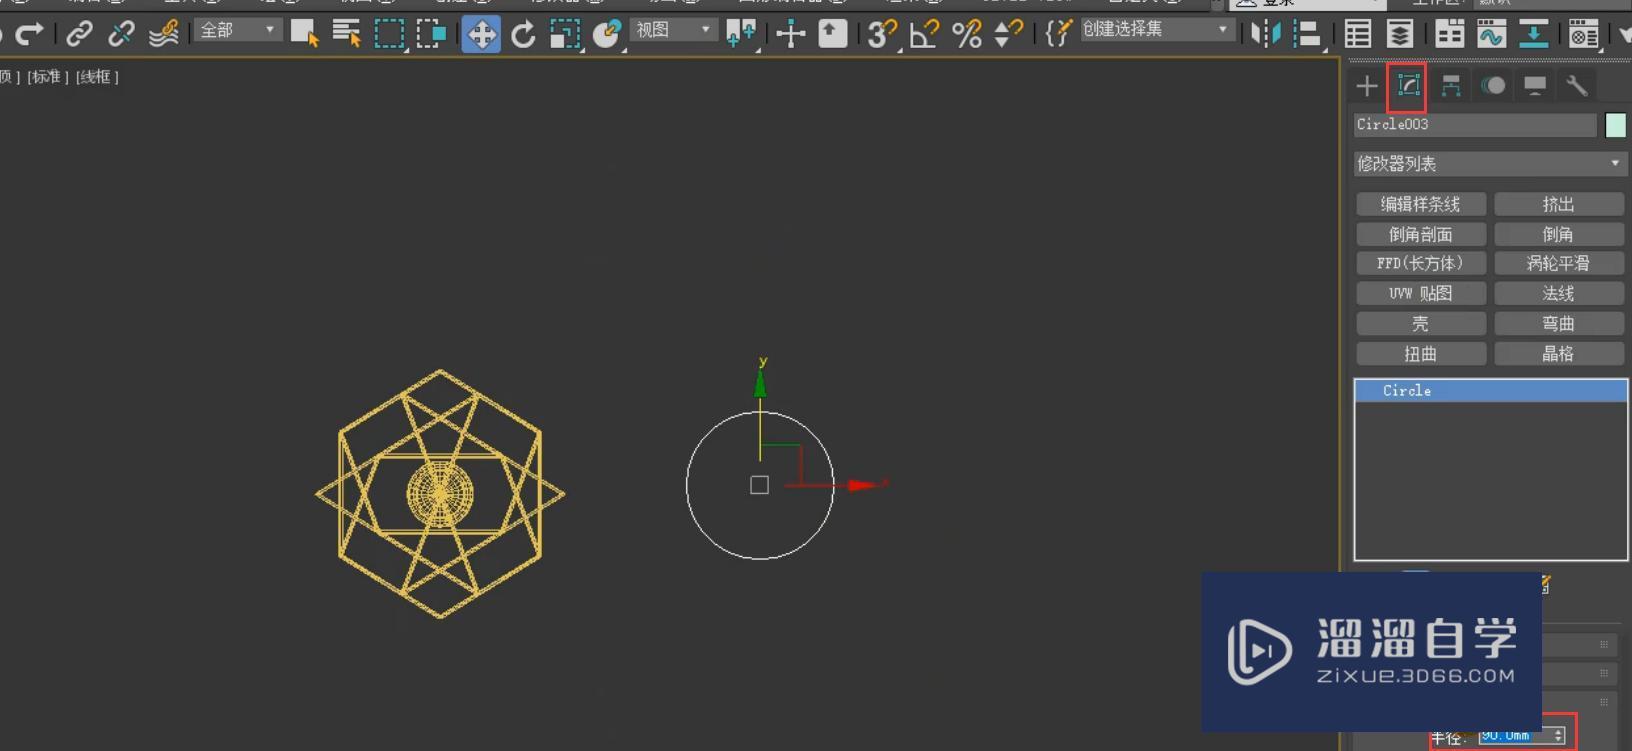Screen dimensions: 1632x751
Task: Click the 线框 viewport display label
Action: [x=97, y=77]
